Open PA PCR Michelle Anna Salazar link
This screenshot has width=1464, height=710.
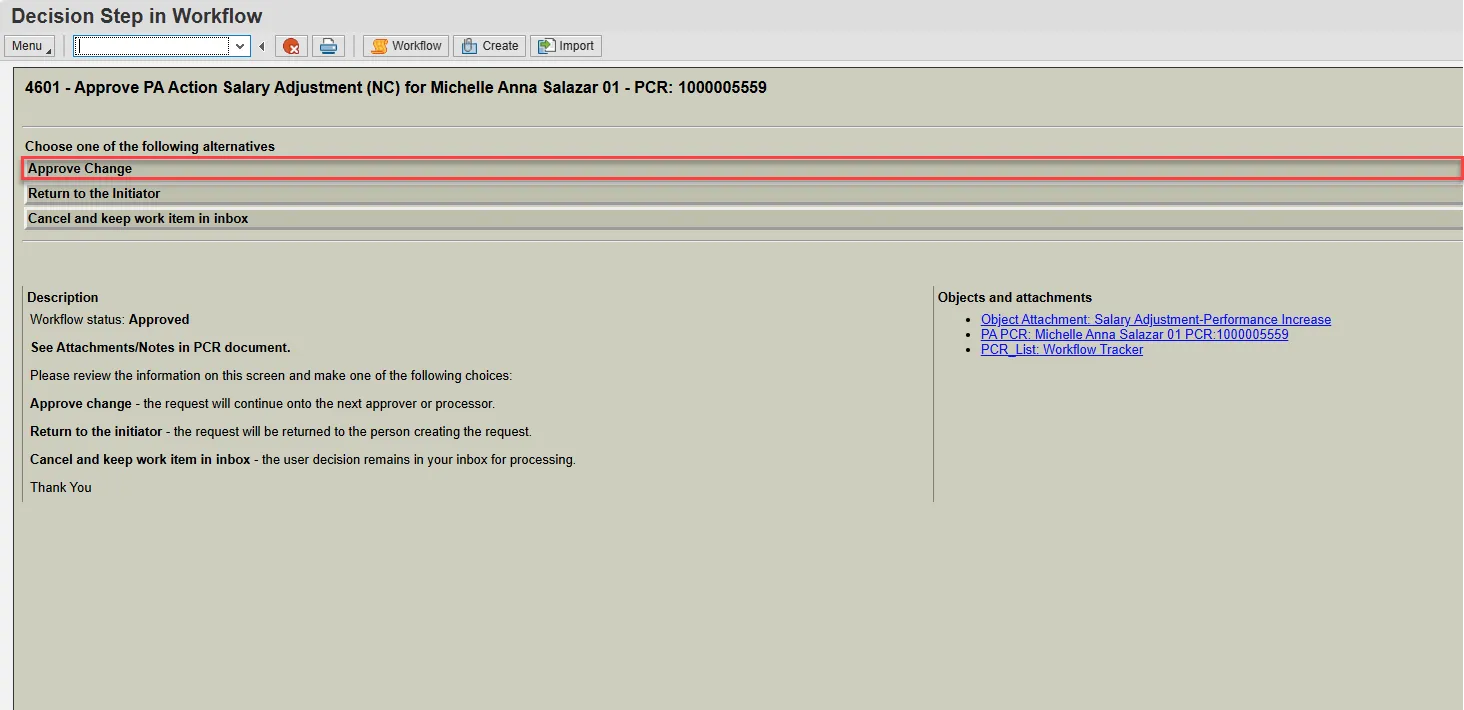coord(1134,335)
